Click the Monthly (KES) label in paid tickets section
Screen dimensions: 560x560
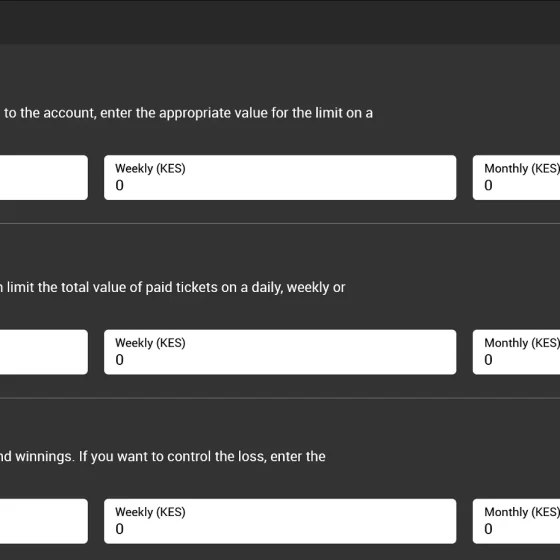point(522,343)
